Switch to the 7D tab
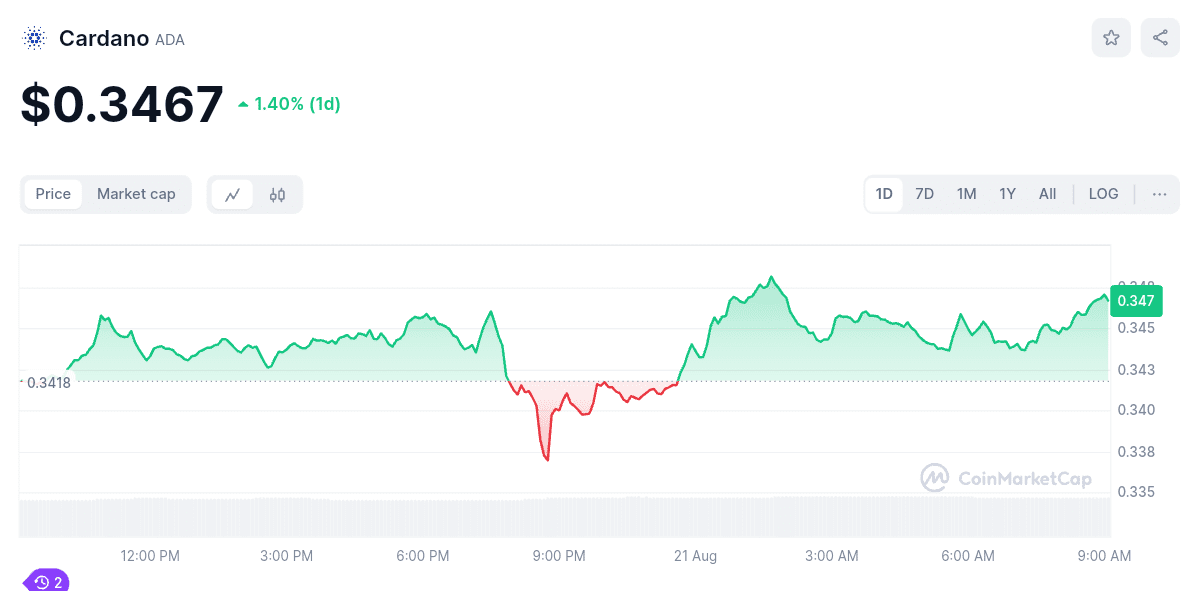Screen dimensions: 1197x591 (924, 194)
